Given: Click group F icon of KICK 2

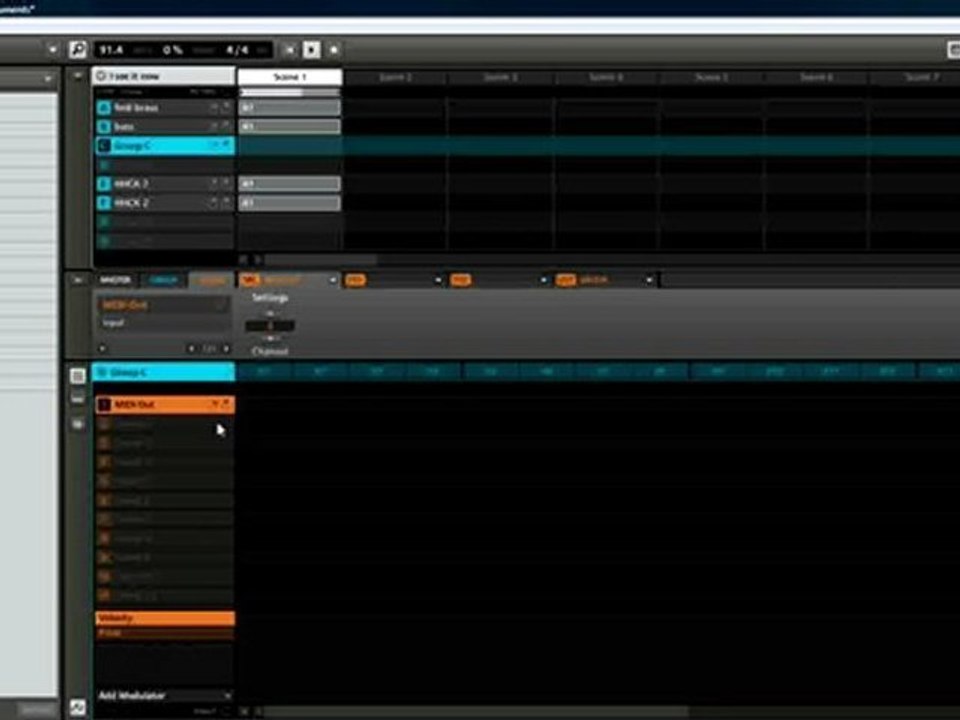Looking at the screenshot, I should (103, 203).
